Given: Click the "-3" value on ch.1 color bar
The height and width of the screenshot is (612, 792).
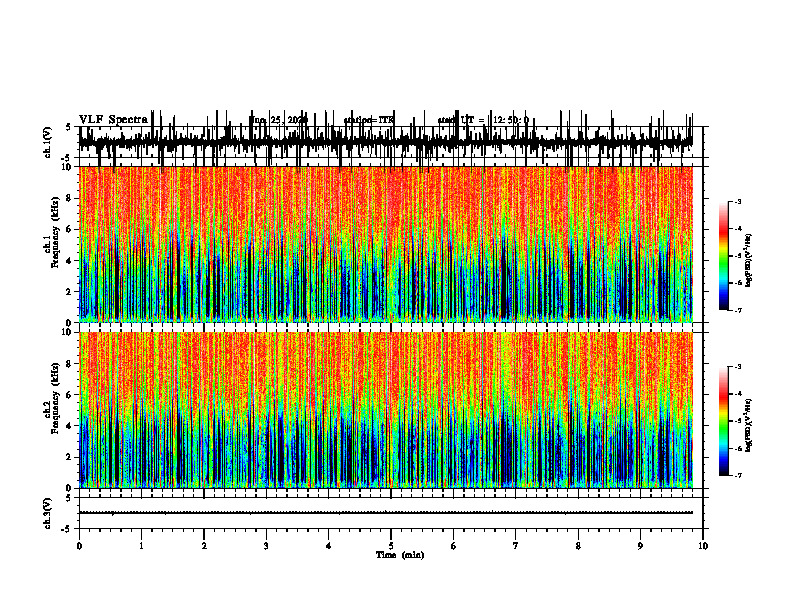Looking at the screenshot, I should 738,201.
